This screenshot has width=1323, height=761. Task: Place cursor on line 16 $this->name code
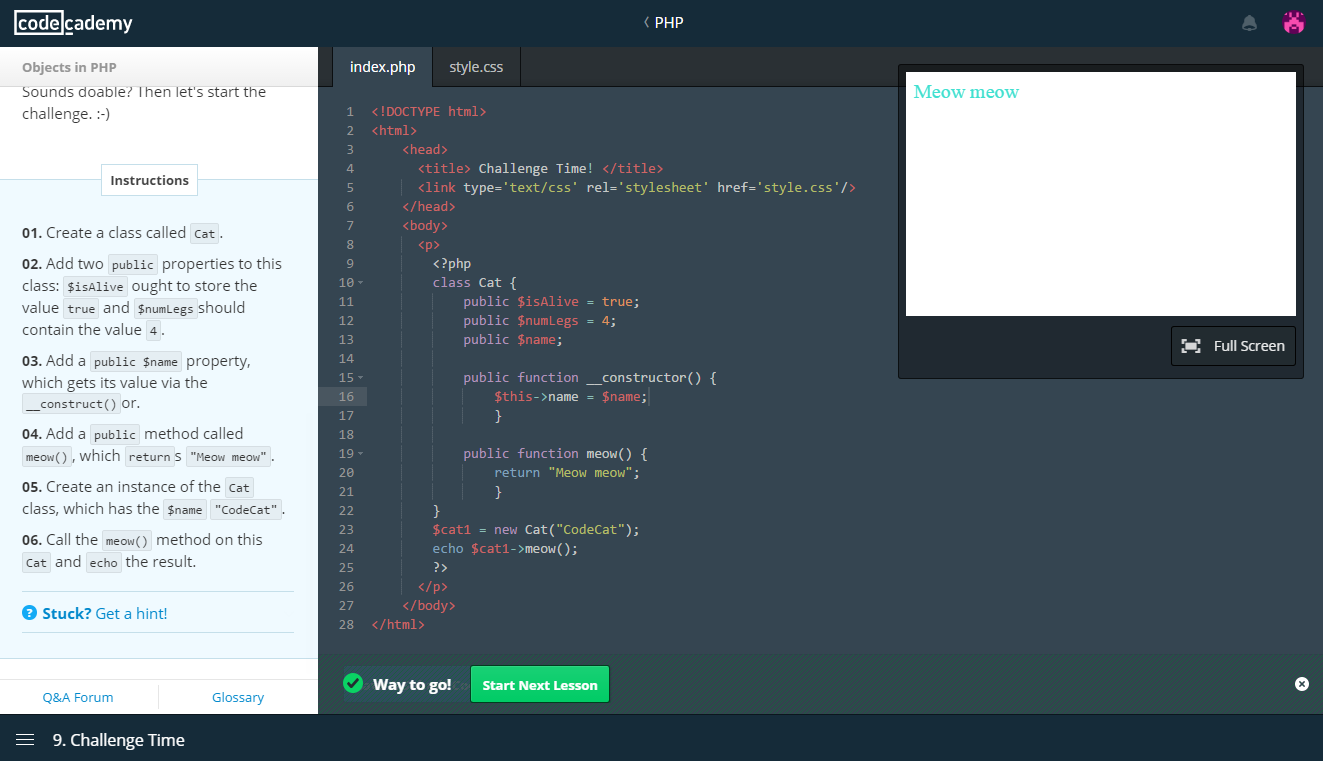pos(571,397)
